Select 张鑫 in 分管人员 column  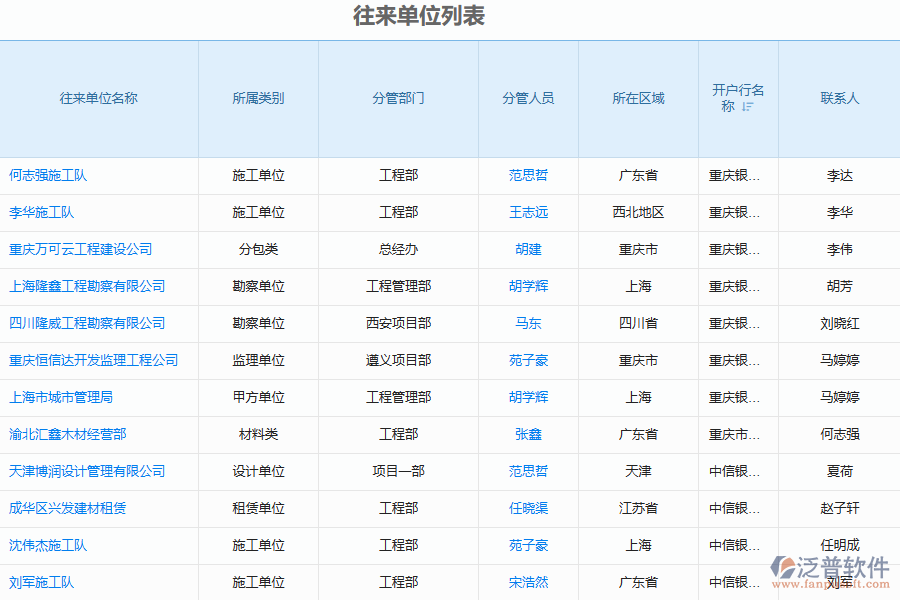528,434
